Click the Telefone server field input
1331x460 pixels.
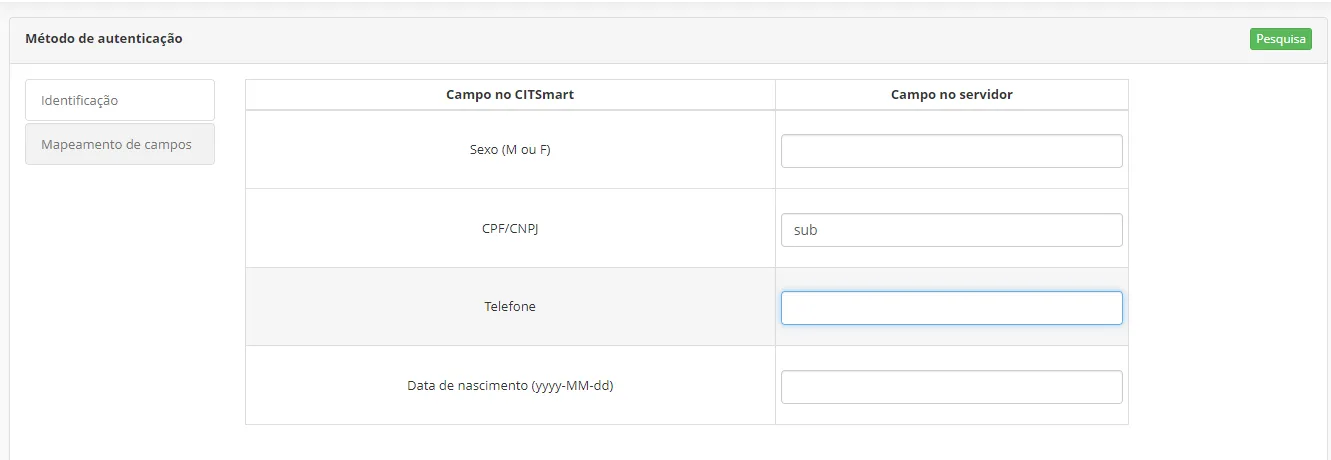951,308
